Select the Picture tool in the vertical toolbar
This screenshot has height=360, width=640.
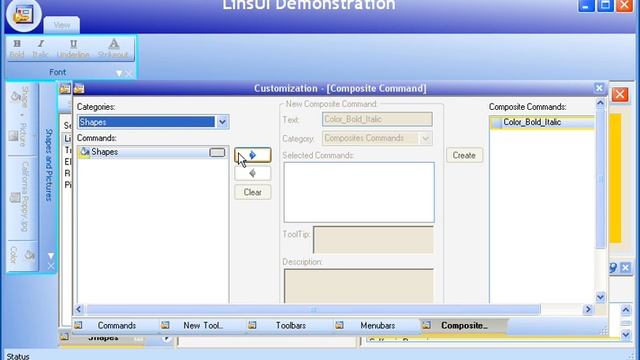pos(19,135)
